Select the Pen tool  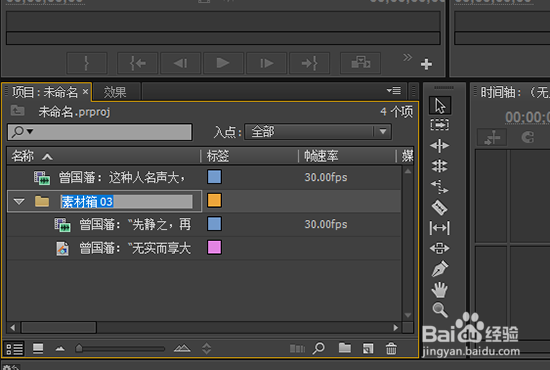440,269
